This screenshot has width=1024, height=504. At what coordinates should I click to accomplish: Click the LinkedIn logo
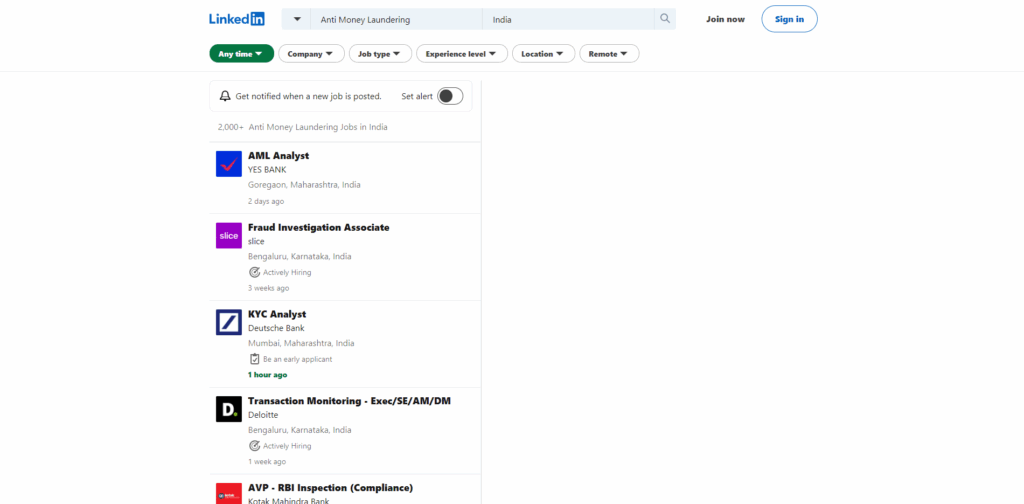click(236, 19)
